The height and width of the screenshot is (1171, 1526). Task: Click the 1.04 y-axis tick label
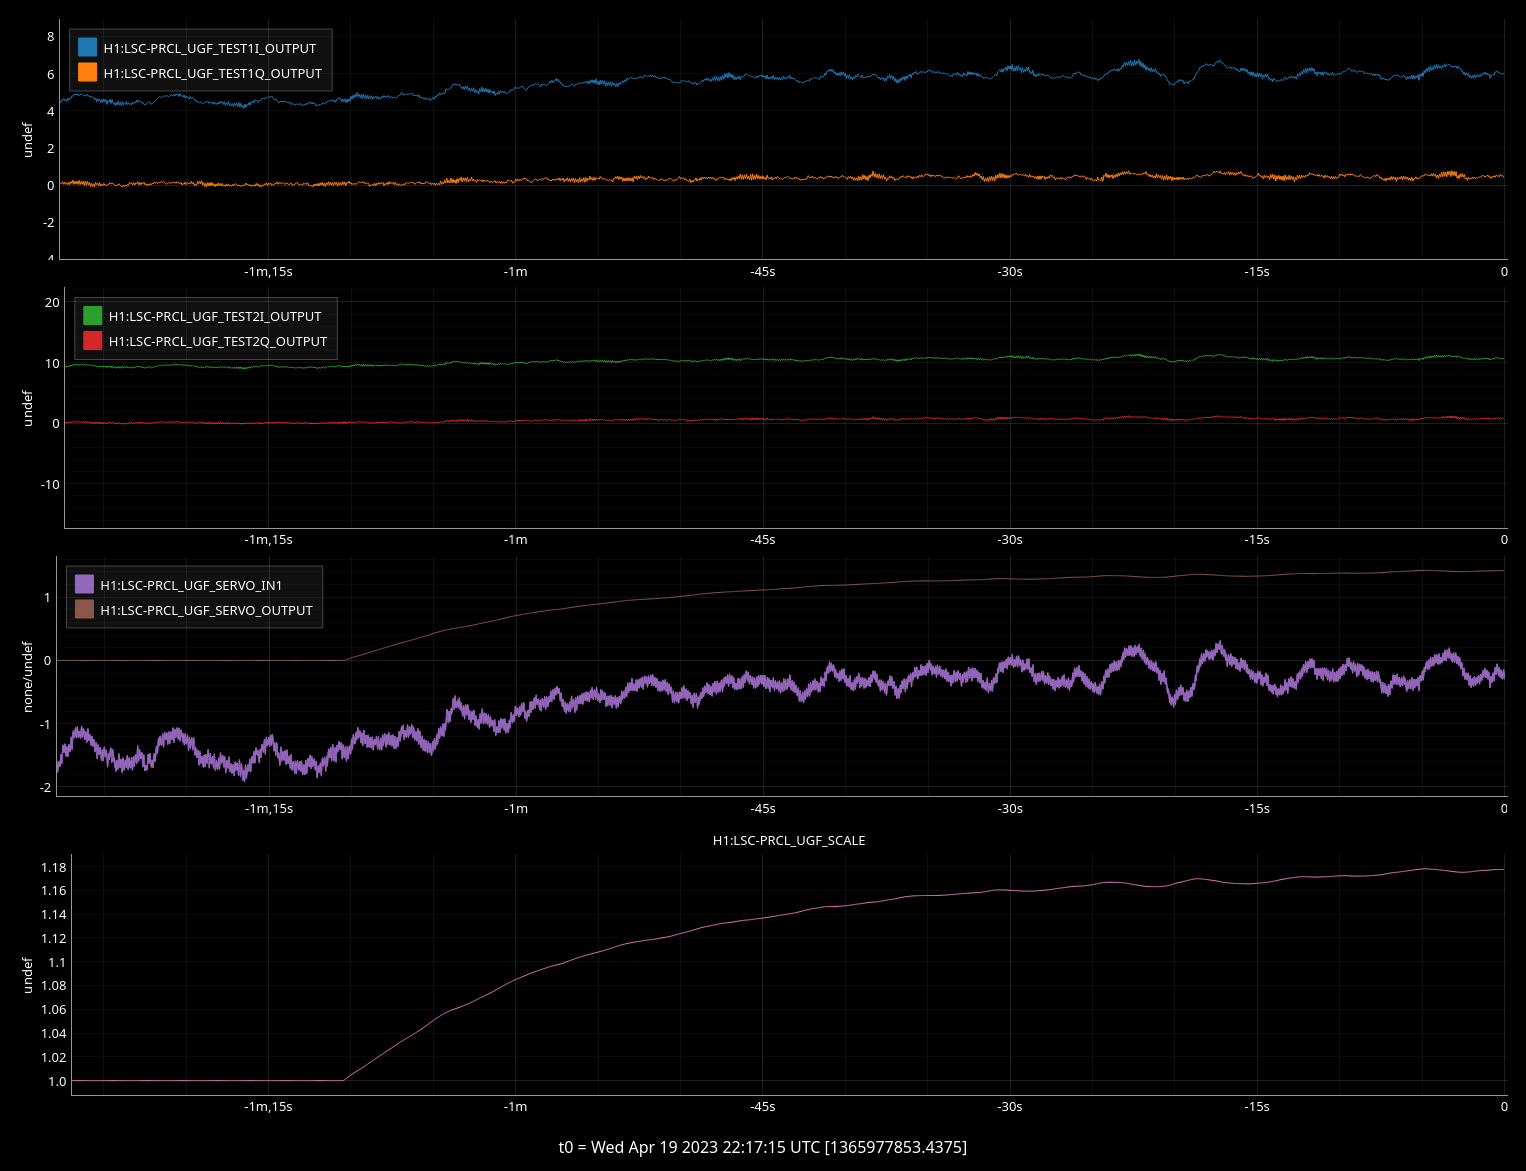(54, 1033)
